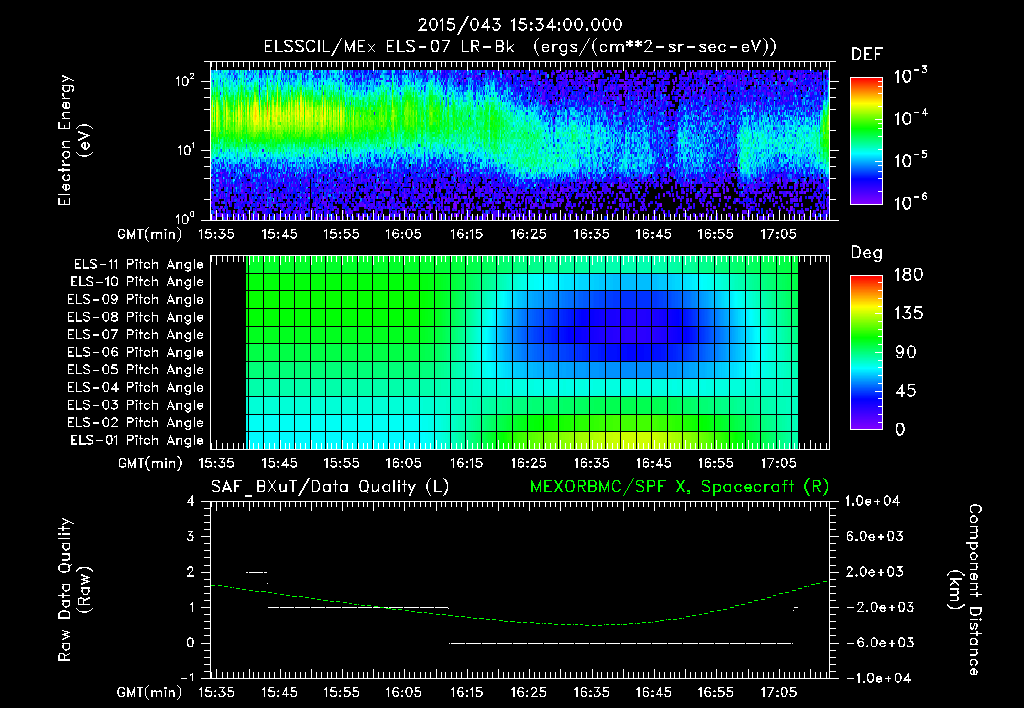Image resolution: width=1024 pixels, height=708 pixels.
Task: Click 16:35 on the data quality time axis
Action: (x=591, y=692)
